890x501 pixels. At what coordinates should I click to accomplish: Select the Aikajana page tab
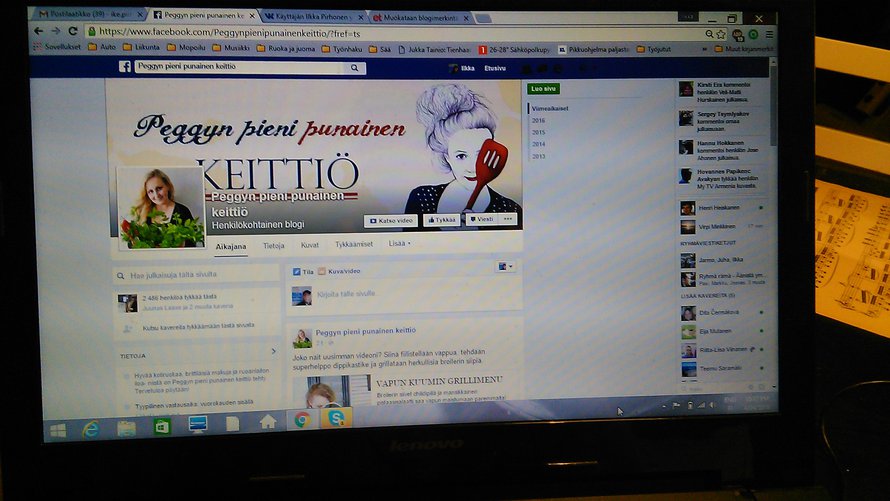coord(230,246)
